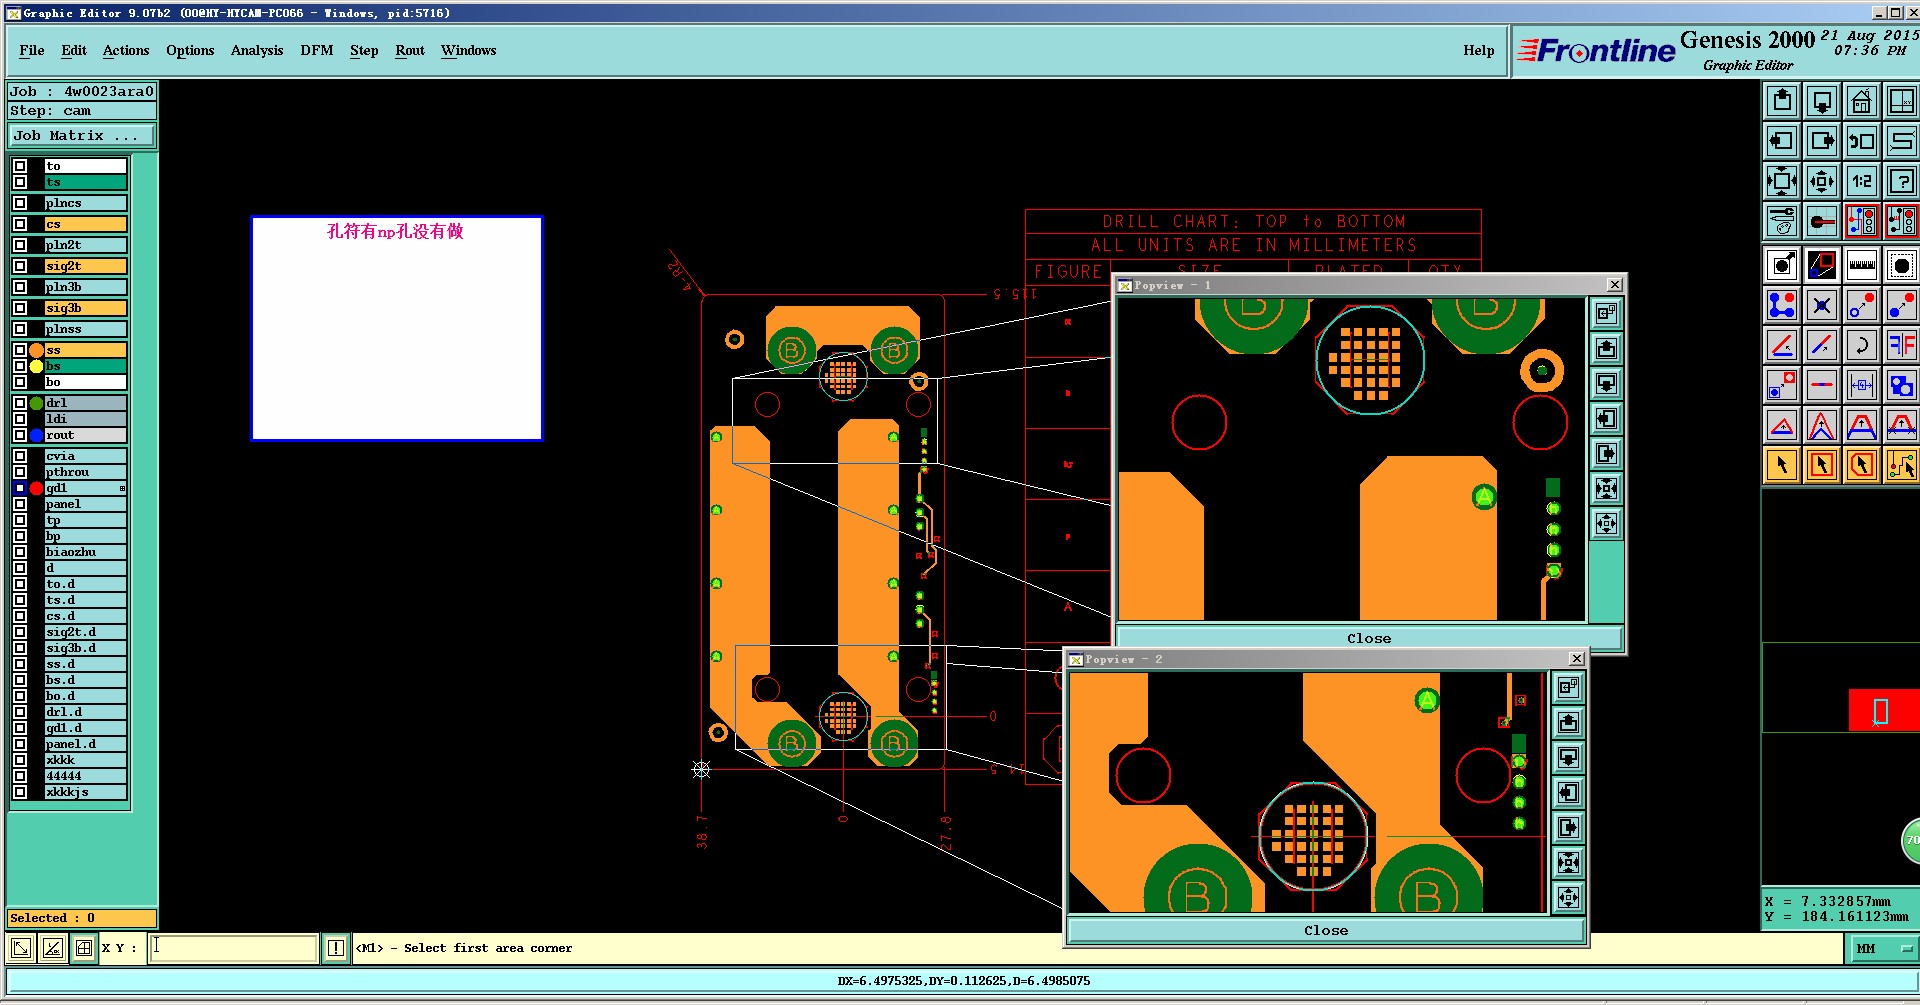Screen dimensions: 1920x1005
Task: Toggle the checkbox for layer ss
Action: 20,350
